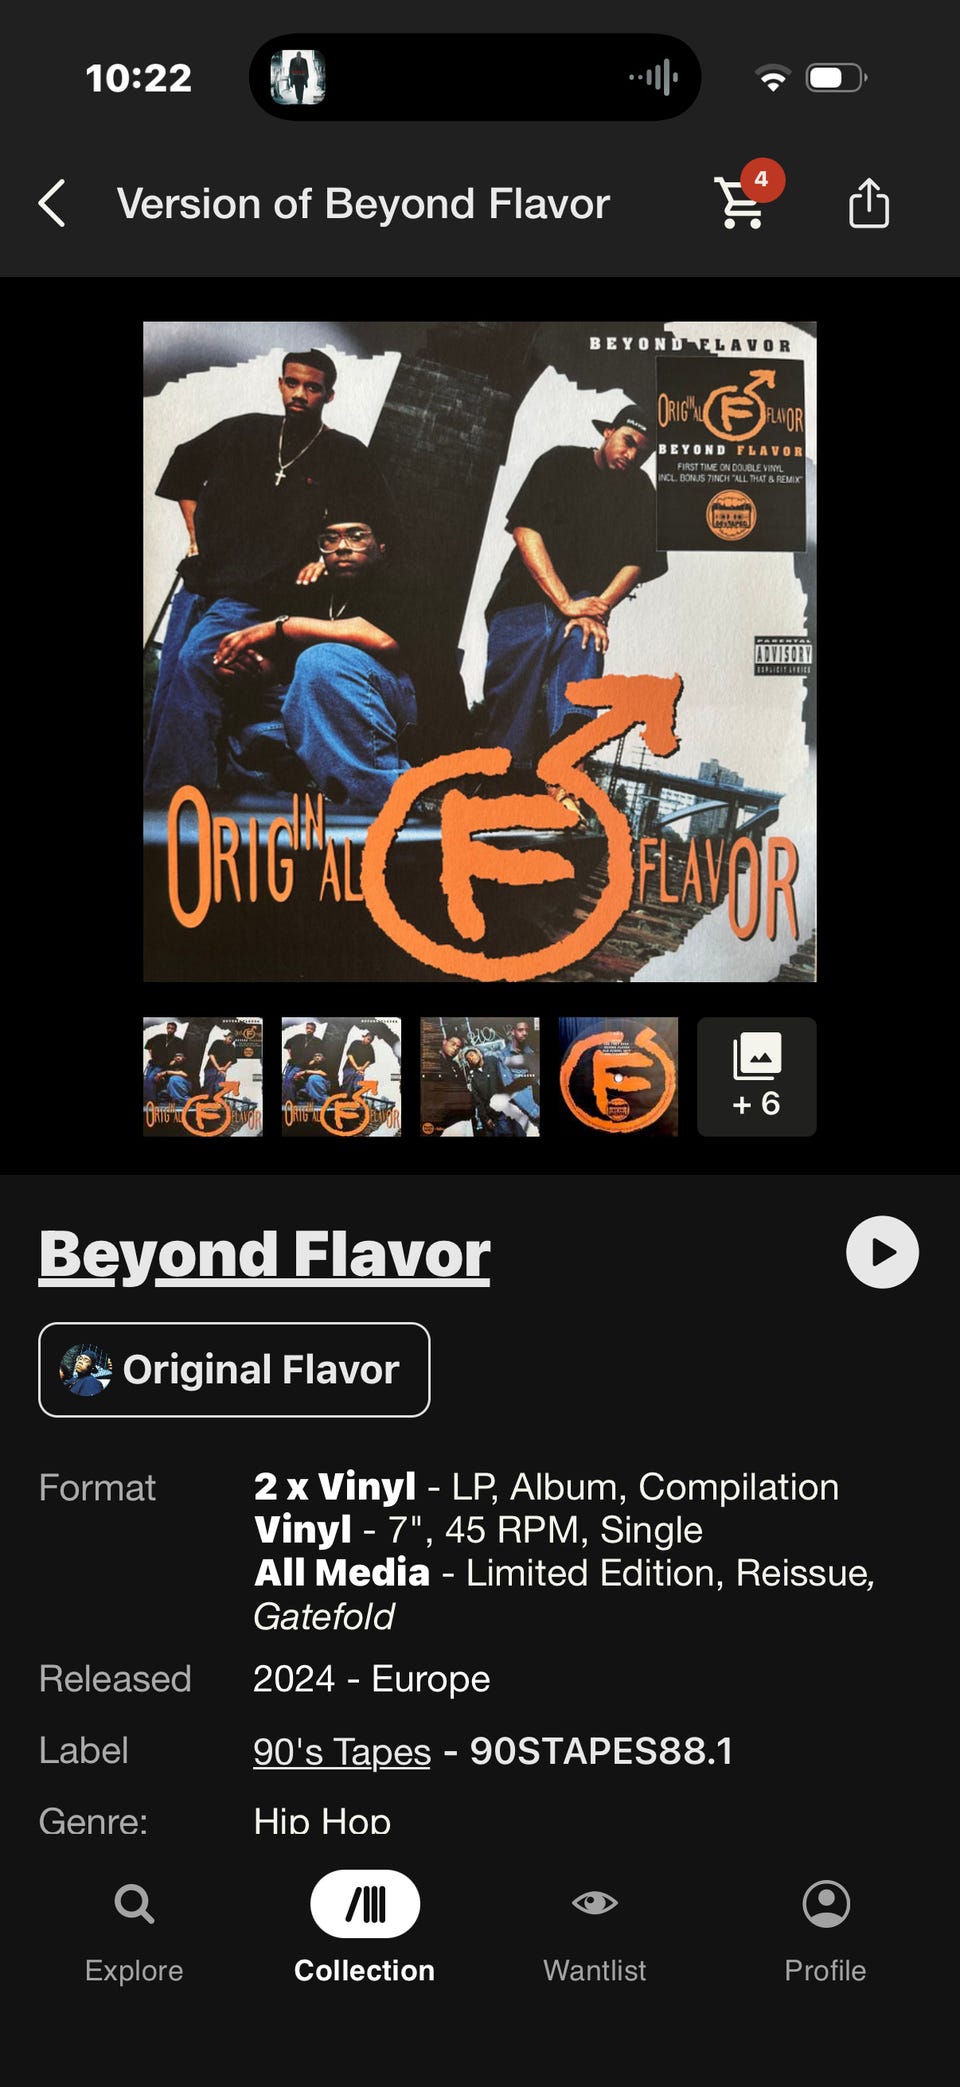This screenshot has width=960, height=2087.
Task: Play the Beyond Flavor release
Action: [x=882, y=1252]
